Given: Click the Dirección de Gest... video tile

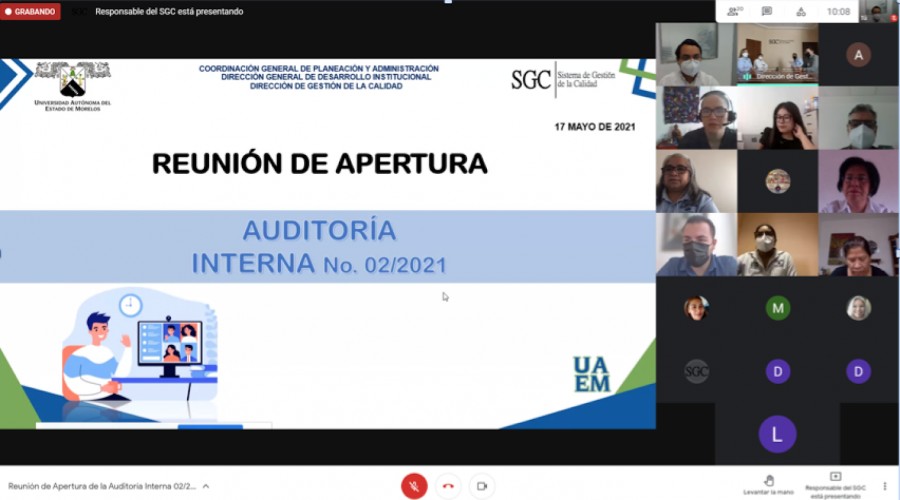Looking at the screenshot, I should (x=777, y=55).
